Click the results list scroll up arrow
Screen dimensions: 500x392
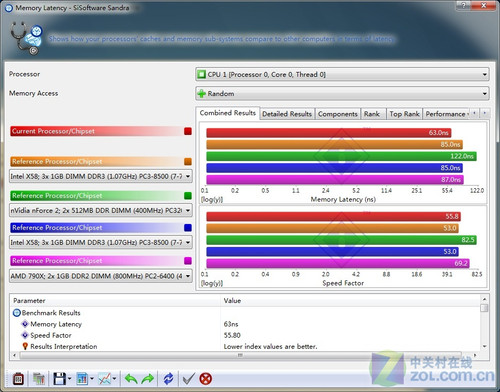click(x=484, y=299)
